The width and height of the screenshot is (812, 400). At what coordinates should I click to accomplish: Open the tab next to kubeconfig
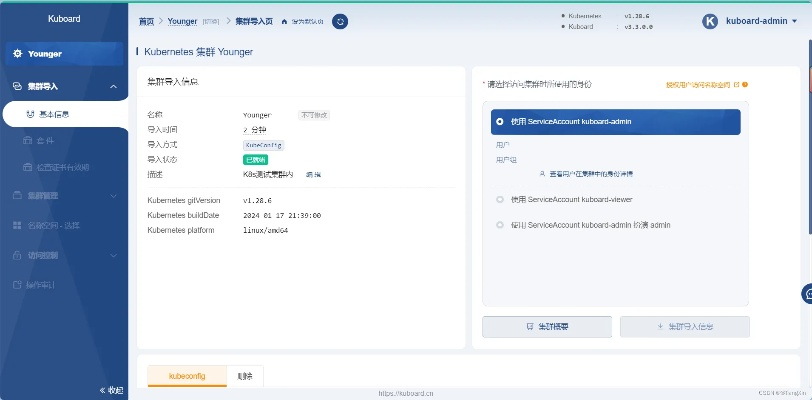244,376
